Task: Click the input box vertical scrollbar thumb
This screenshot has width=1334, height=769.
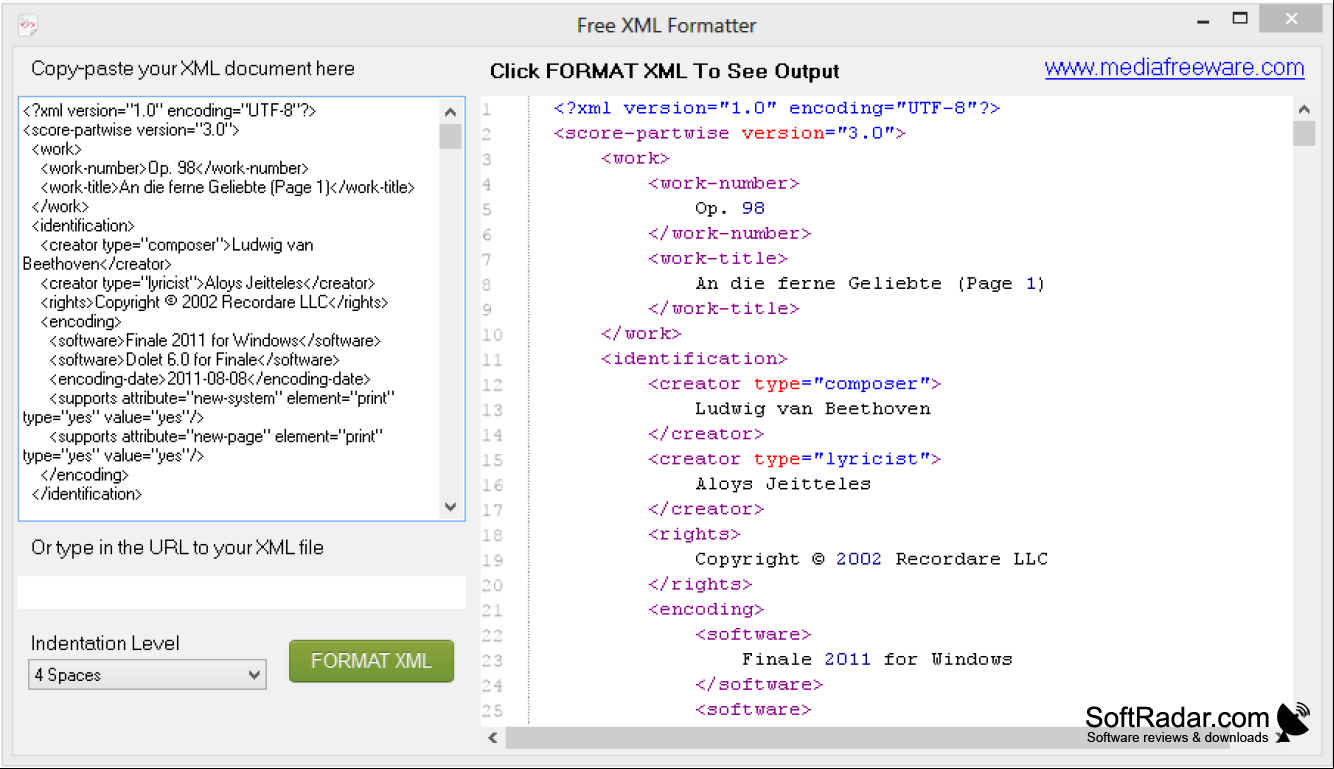Action: pos(450,137)
